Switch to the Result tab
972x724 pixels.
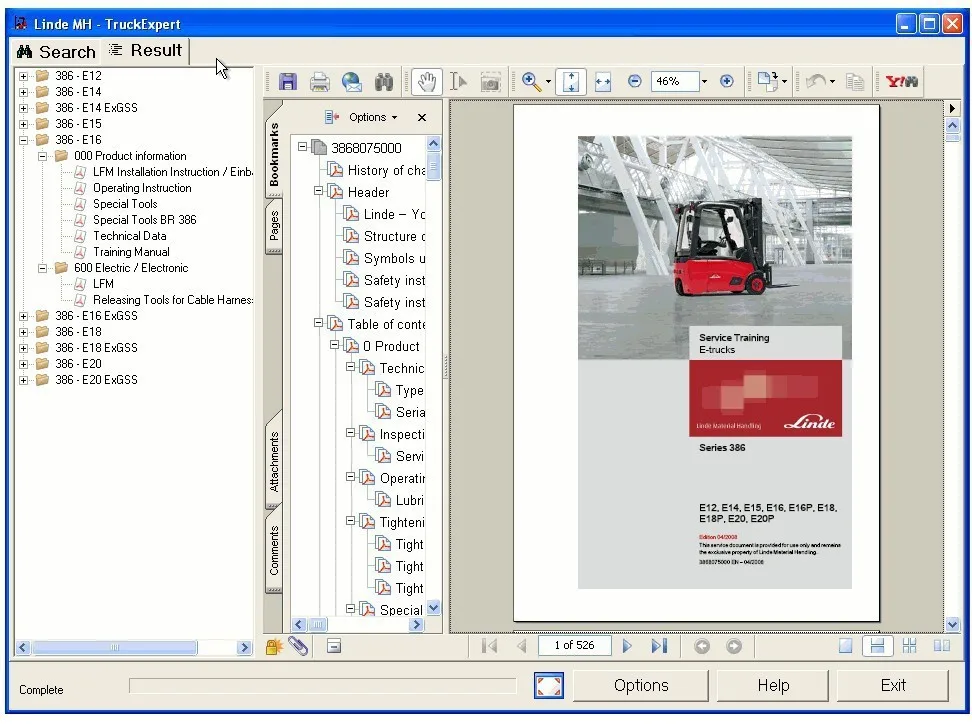click(x=145, y=50)
